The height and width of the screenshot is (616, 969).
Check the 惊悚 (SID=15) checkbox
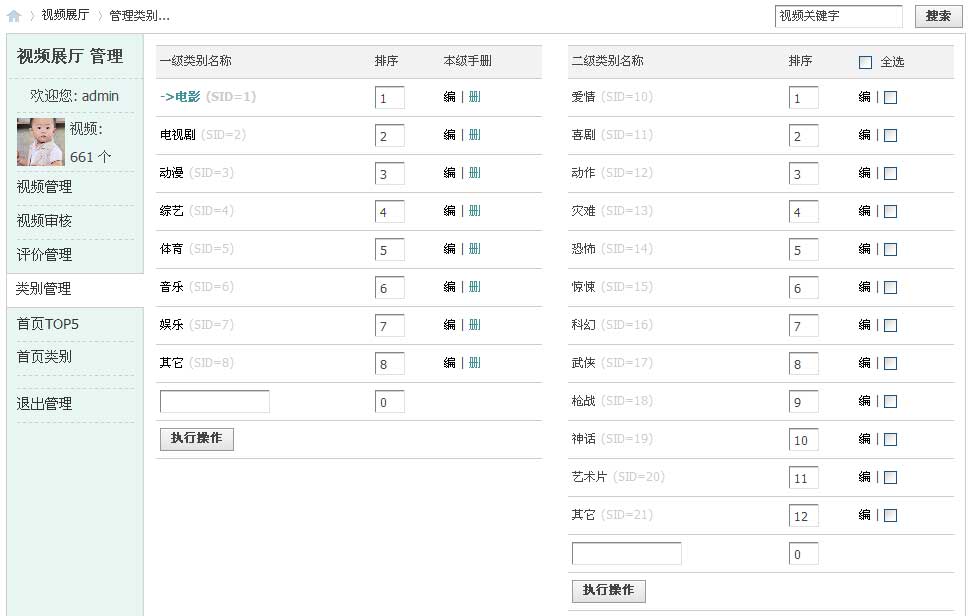tap(891, 287)
